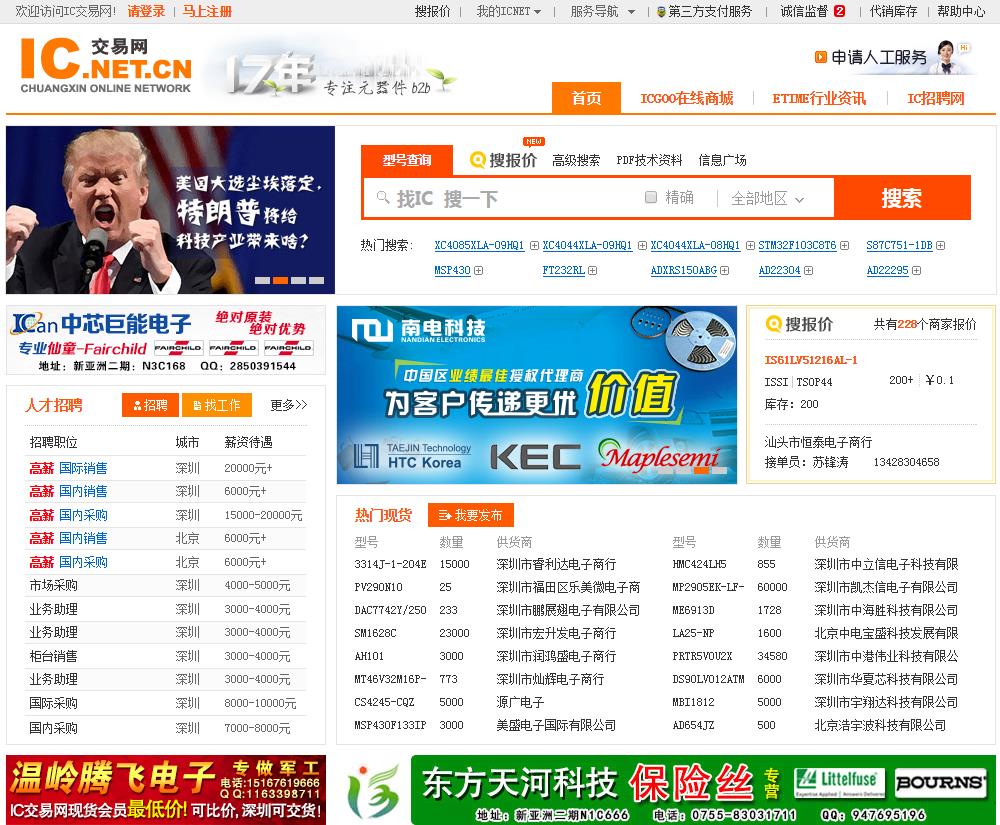Click the plus icon beside FT232RL
The height and width of the screenshot is (825, 1000).
point(592,270)
